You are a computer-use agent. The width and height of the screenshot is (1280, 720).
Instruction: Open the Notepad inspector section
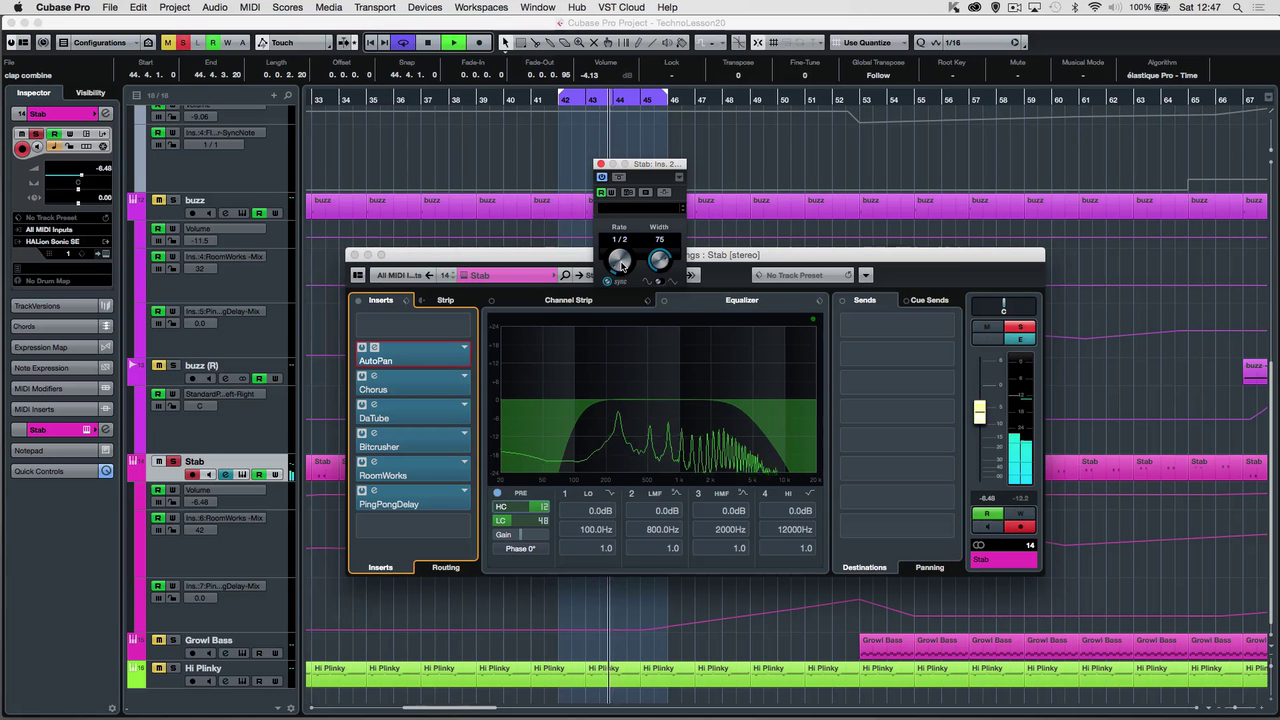coord(55,450)
